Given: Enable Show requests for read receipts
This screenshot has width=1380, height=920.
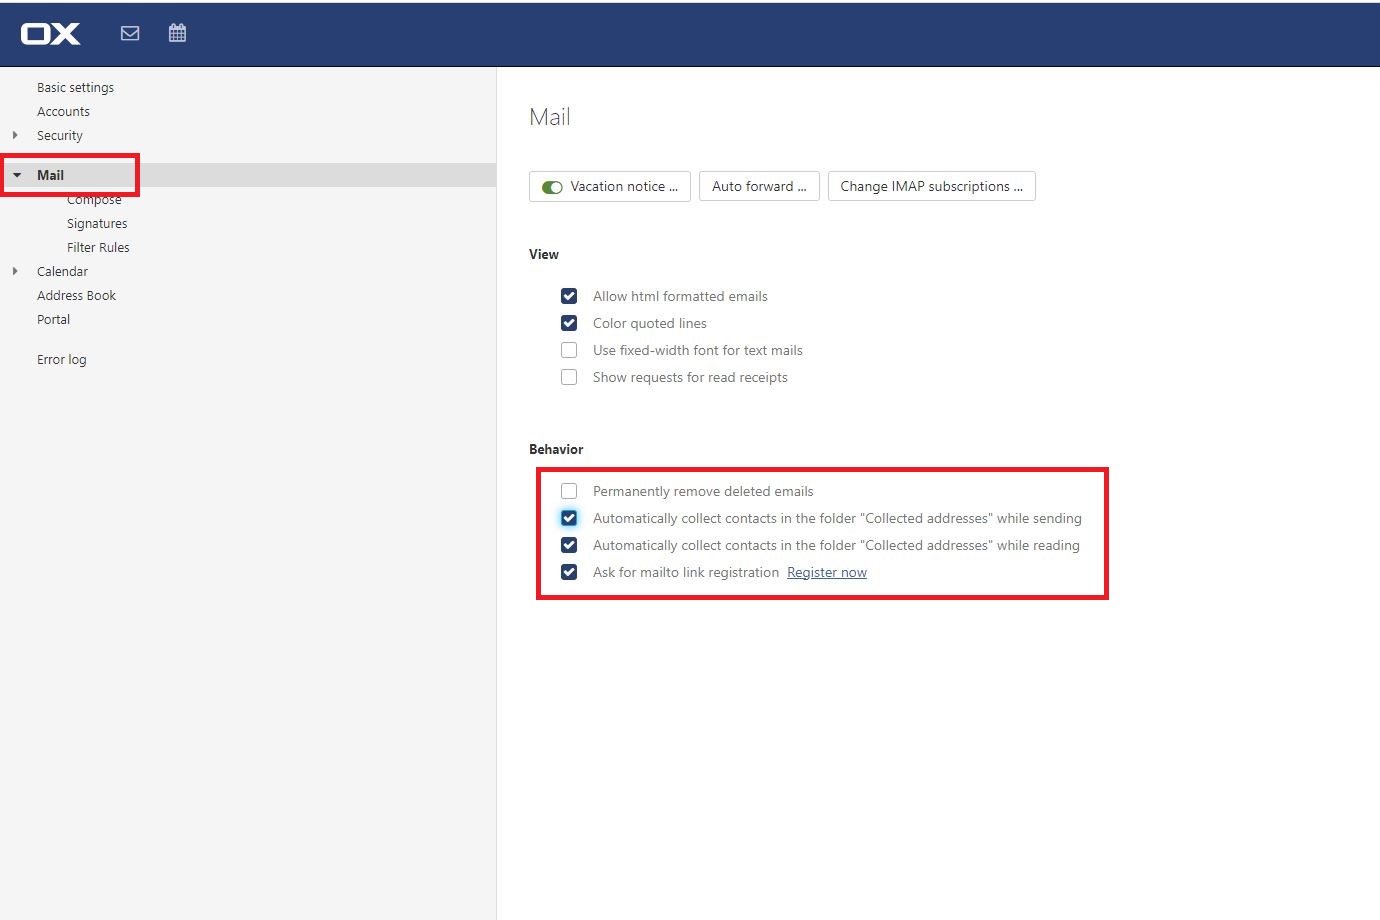Looking at the screenshot, I should 569,377.
